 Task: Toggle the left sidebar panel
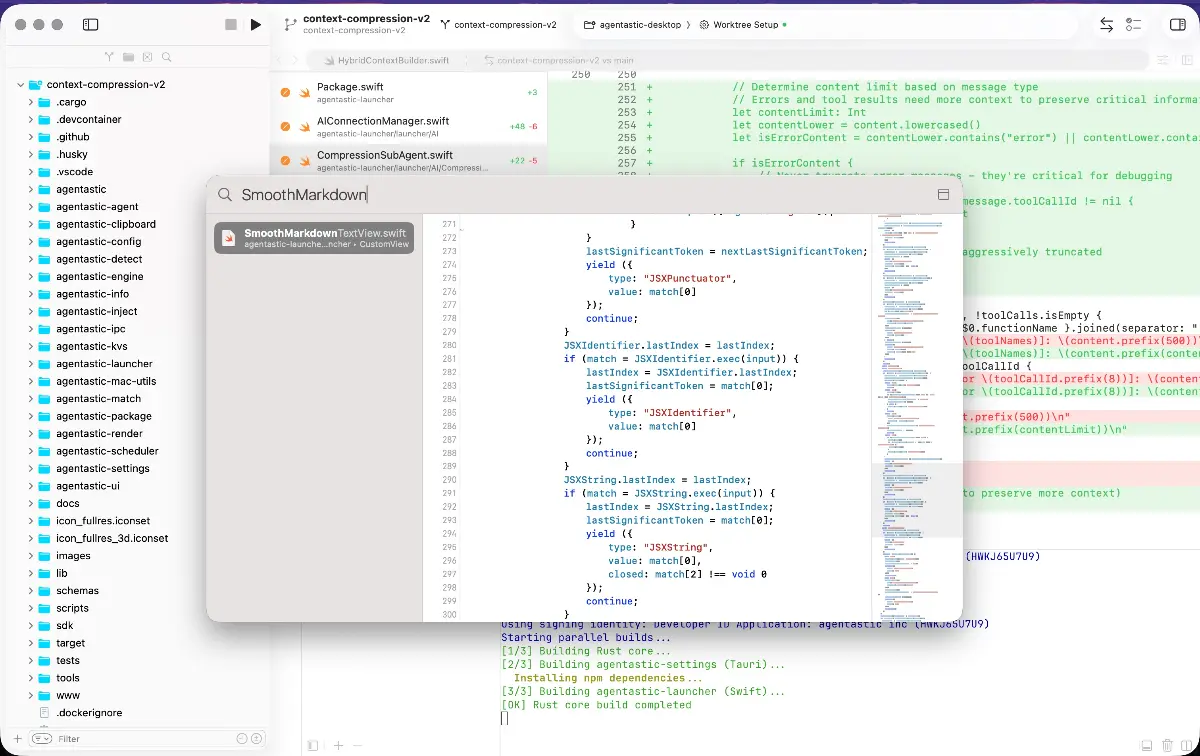click(90, 25)
